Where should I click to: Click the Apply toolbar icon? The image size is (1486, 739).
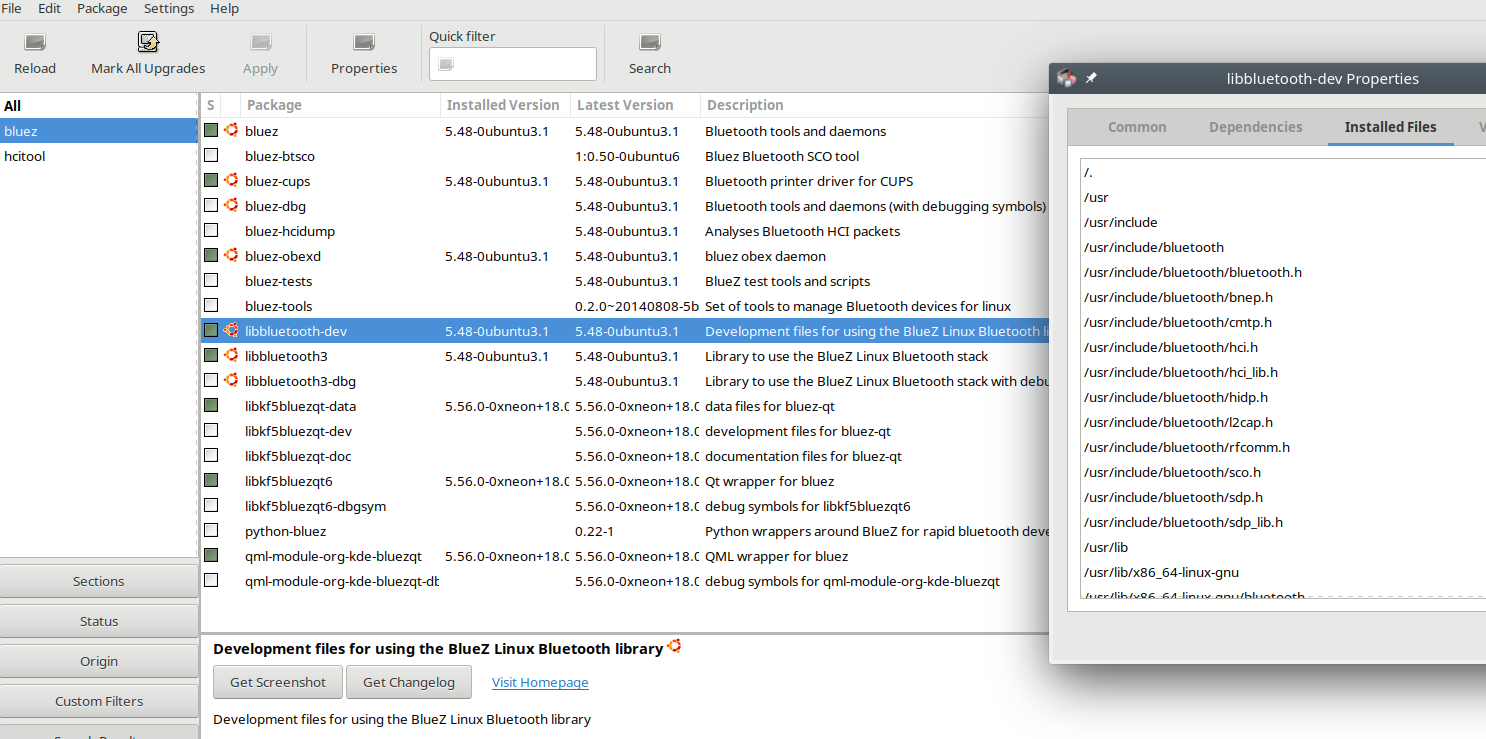(x=260, y=42)
